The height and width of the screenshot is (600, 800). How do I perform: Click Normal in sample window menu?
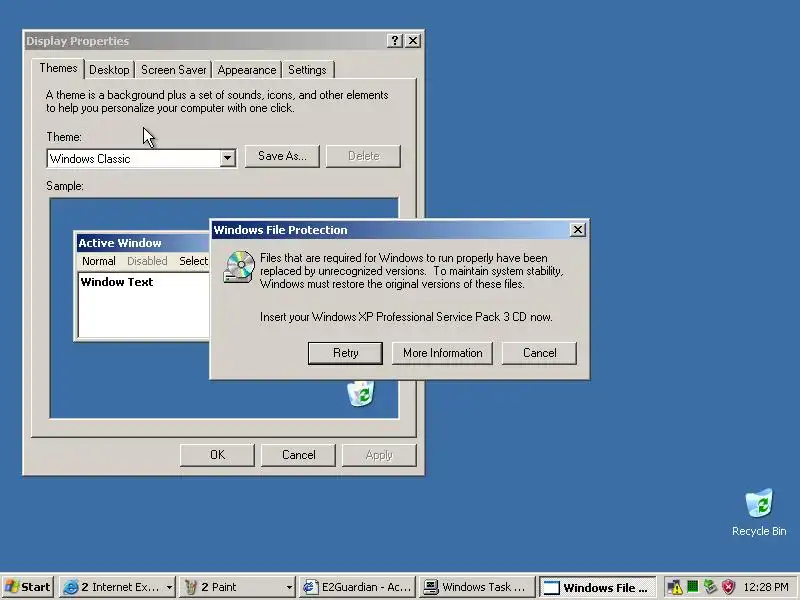click(98, 261)
